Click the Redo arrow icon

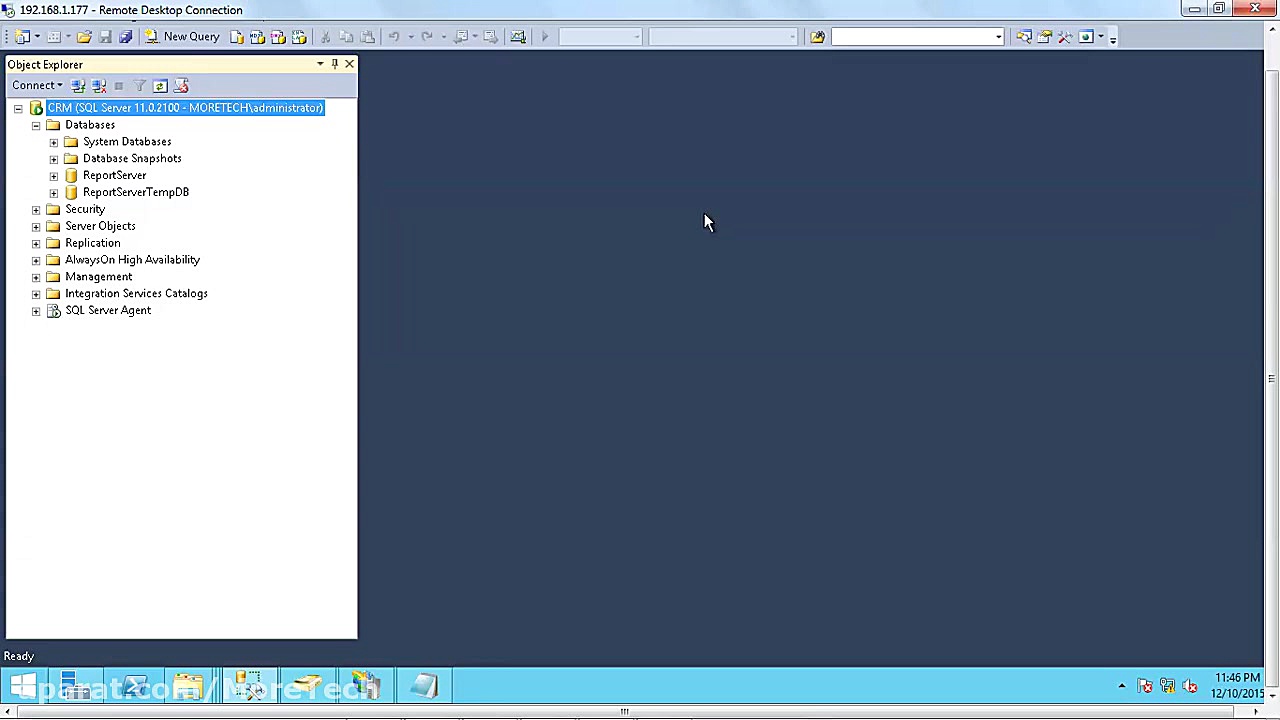(x=427, y=37)
